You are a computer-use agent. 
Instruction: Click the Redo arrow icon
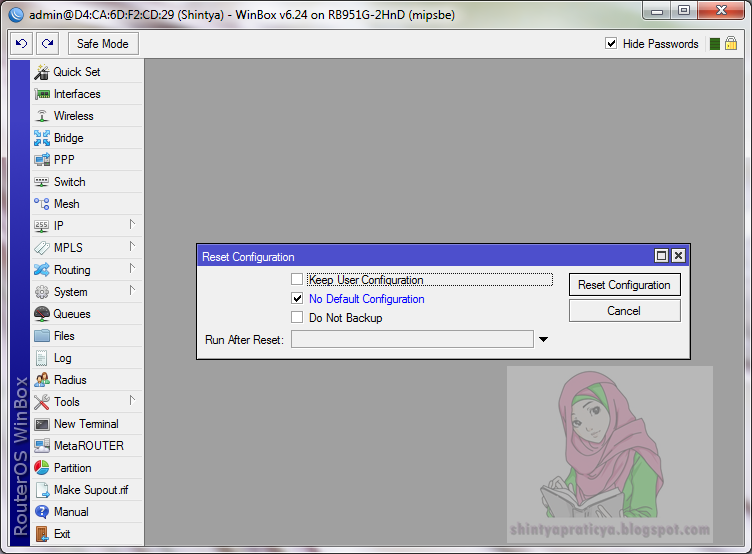pyautogui.click(x=47, y=44)
